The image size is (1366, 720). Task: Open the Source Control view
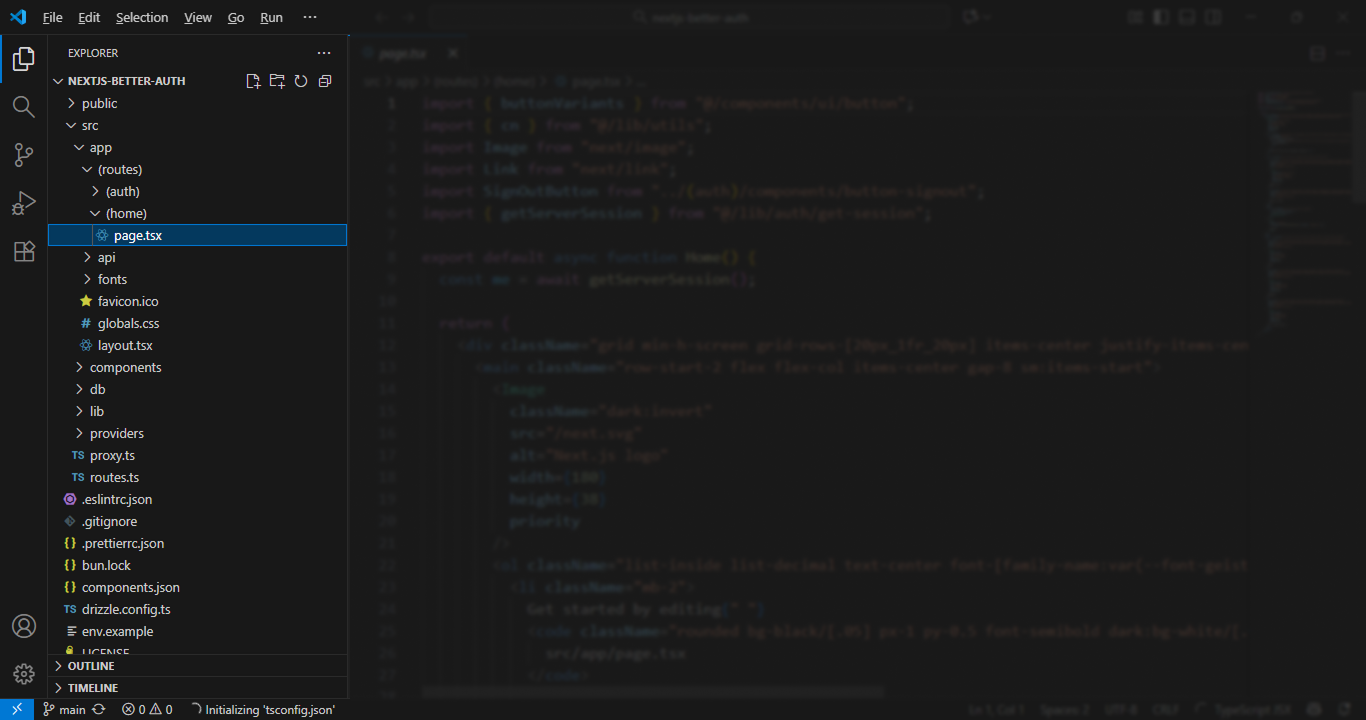click(x=24, y=155)
